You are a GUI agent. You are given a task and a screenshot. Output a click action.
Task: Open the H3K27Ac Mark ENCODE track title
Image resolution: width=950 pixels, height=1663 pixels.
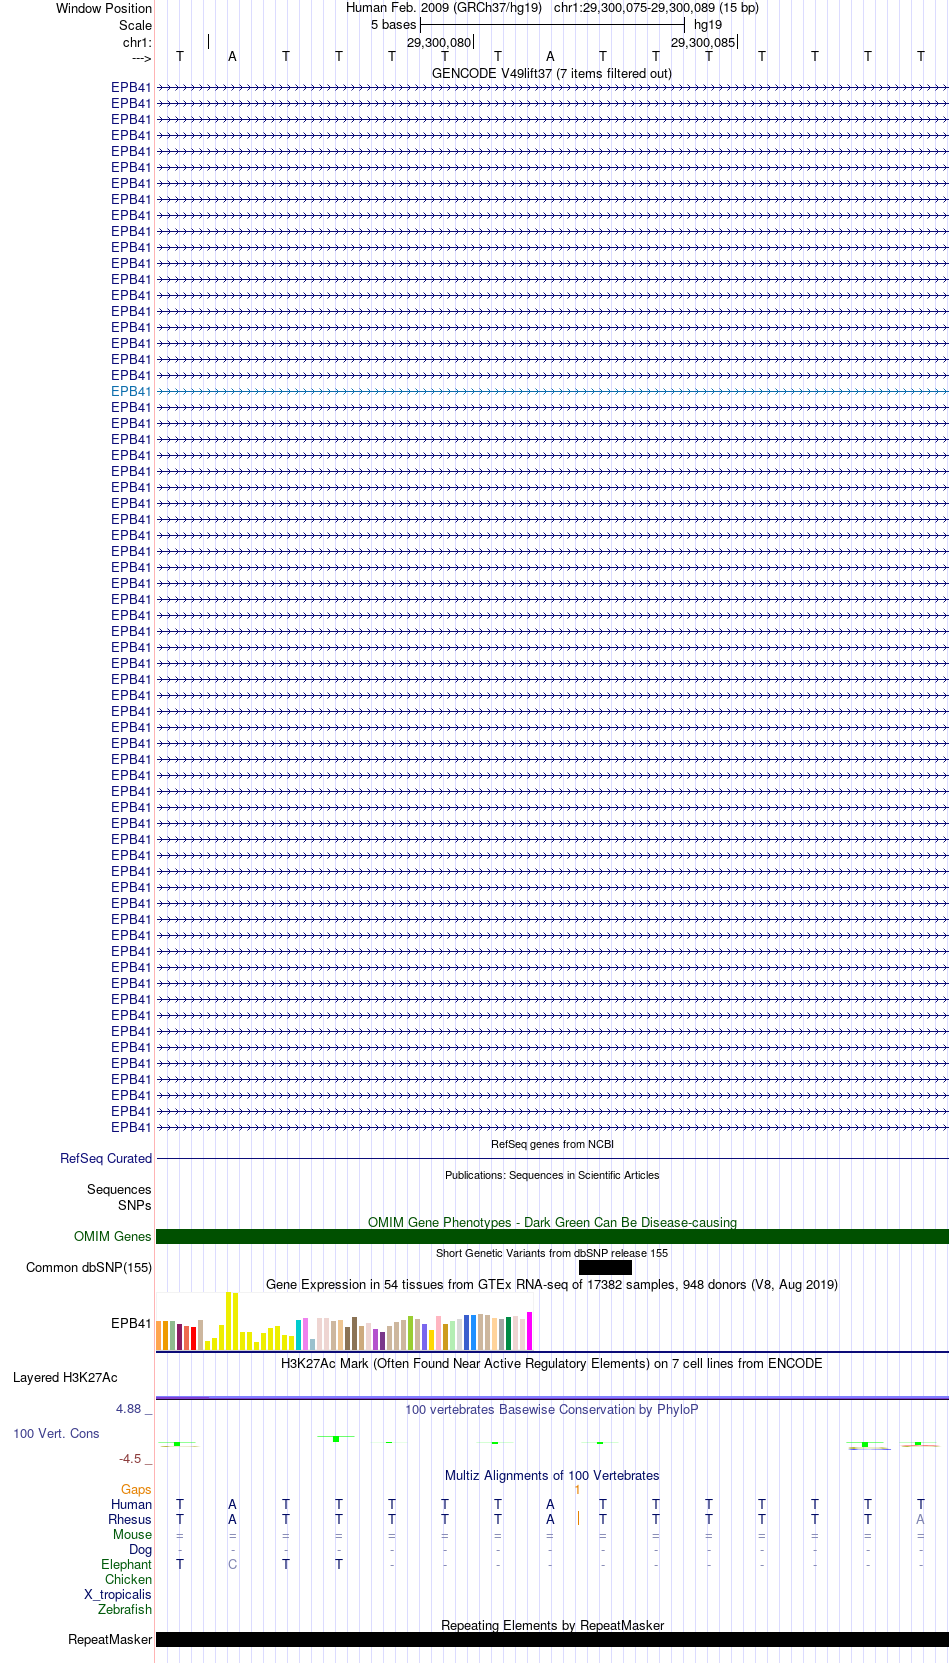click(552, 1363)
